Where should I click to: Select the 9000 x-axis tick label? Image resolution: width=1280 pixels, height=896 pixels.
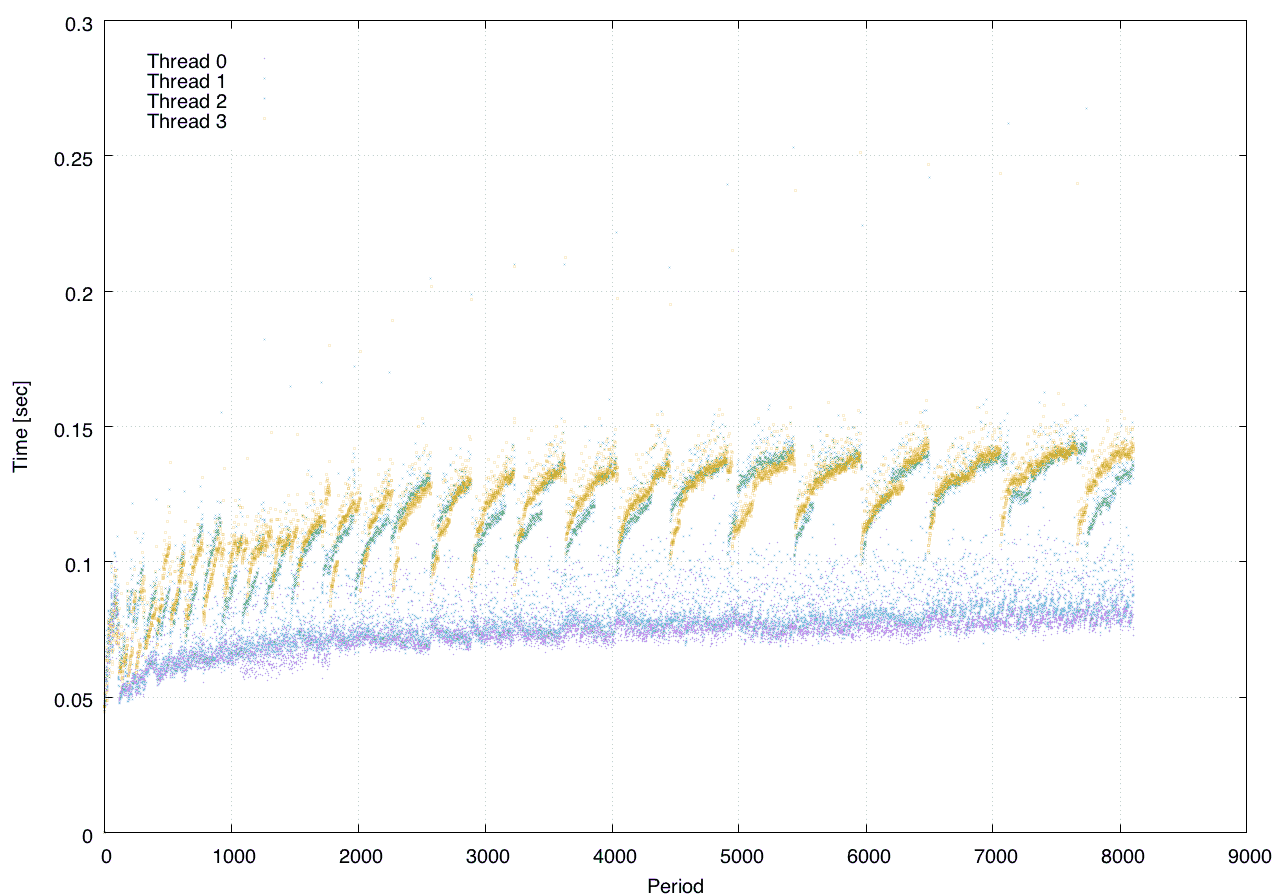tap(1245, 857)
